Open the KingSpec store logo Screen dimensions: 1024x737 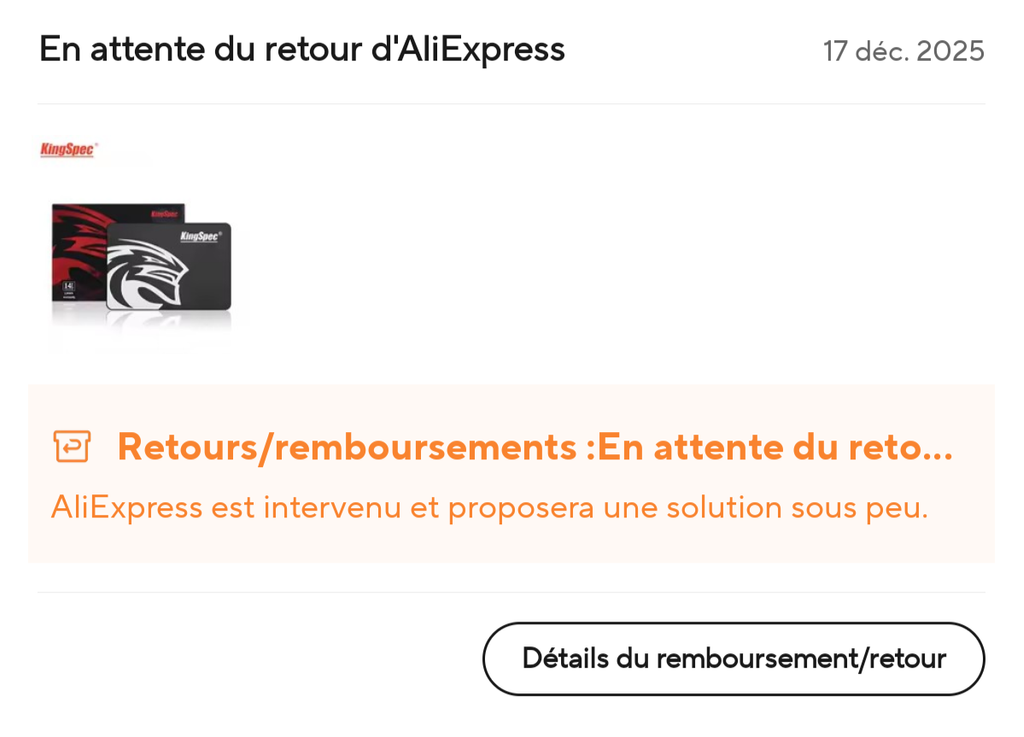tap(69, 149)
